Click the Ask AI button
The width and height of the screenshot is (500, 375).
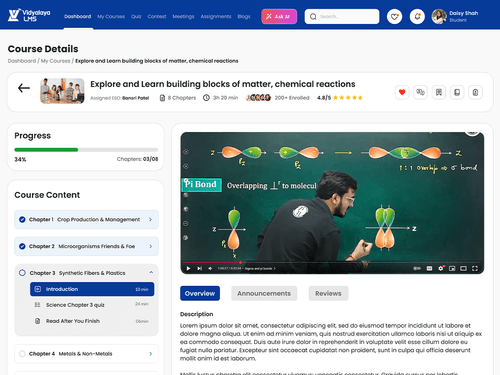[x=279, y=16]
